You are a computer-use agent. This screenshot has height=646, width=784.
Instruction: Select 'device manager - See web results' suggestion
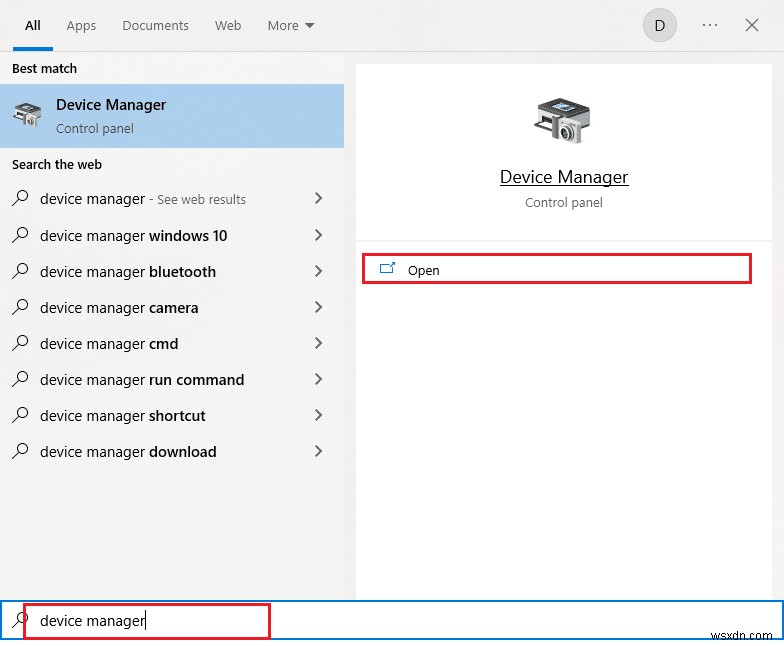pos(172,199)
